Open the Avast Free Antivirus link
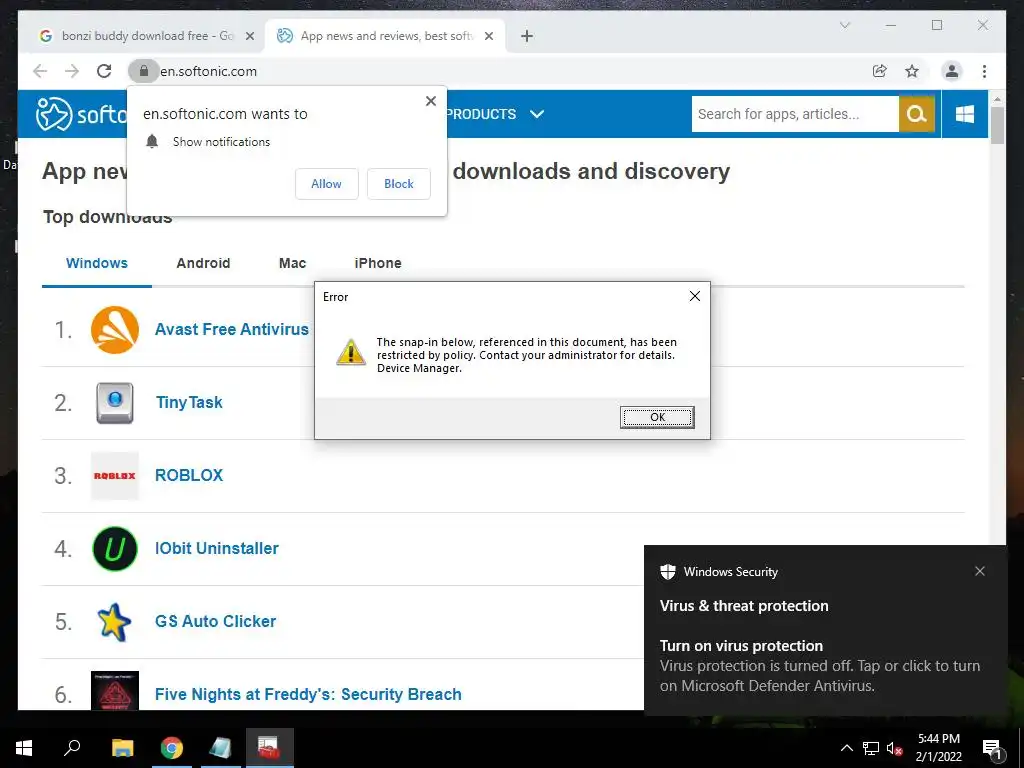Screen dimensions: 1024x768 click(x=232, y=330)
